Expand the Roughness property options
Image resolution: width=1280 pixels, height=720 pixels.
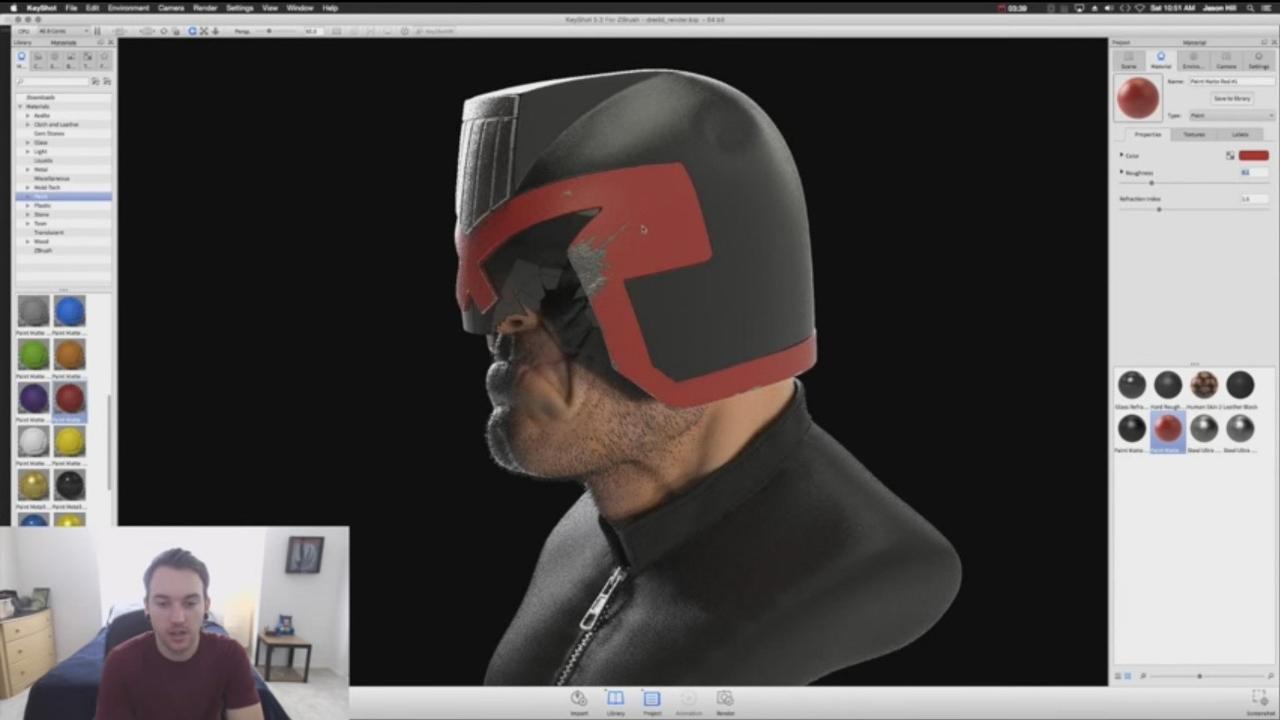(1121, 172)
